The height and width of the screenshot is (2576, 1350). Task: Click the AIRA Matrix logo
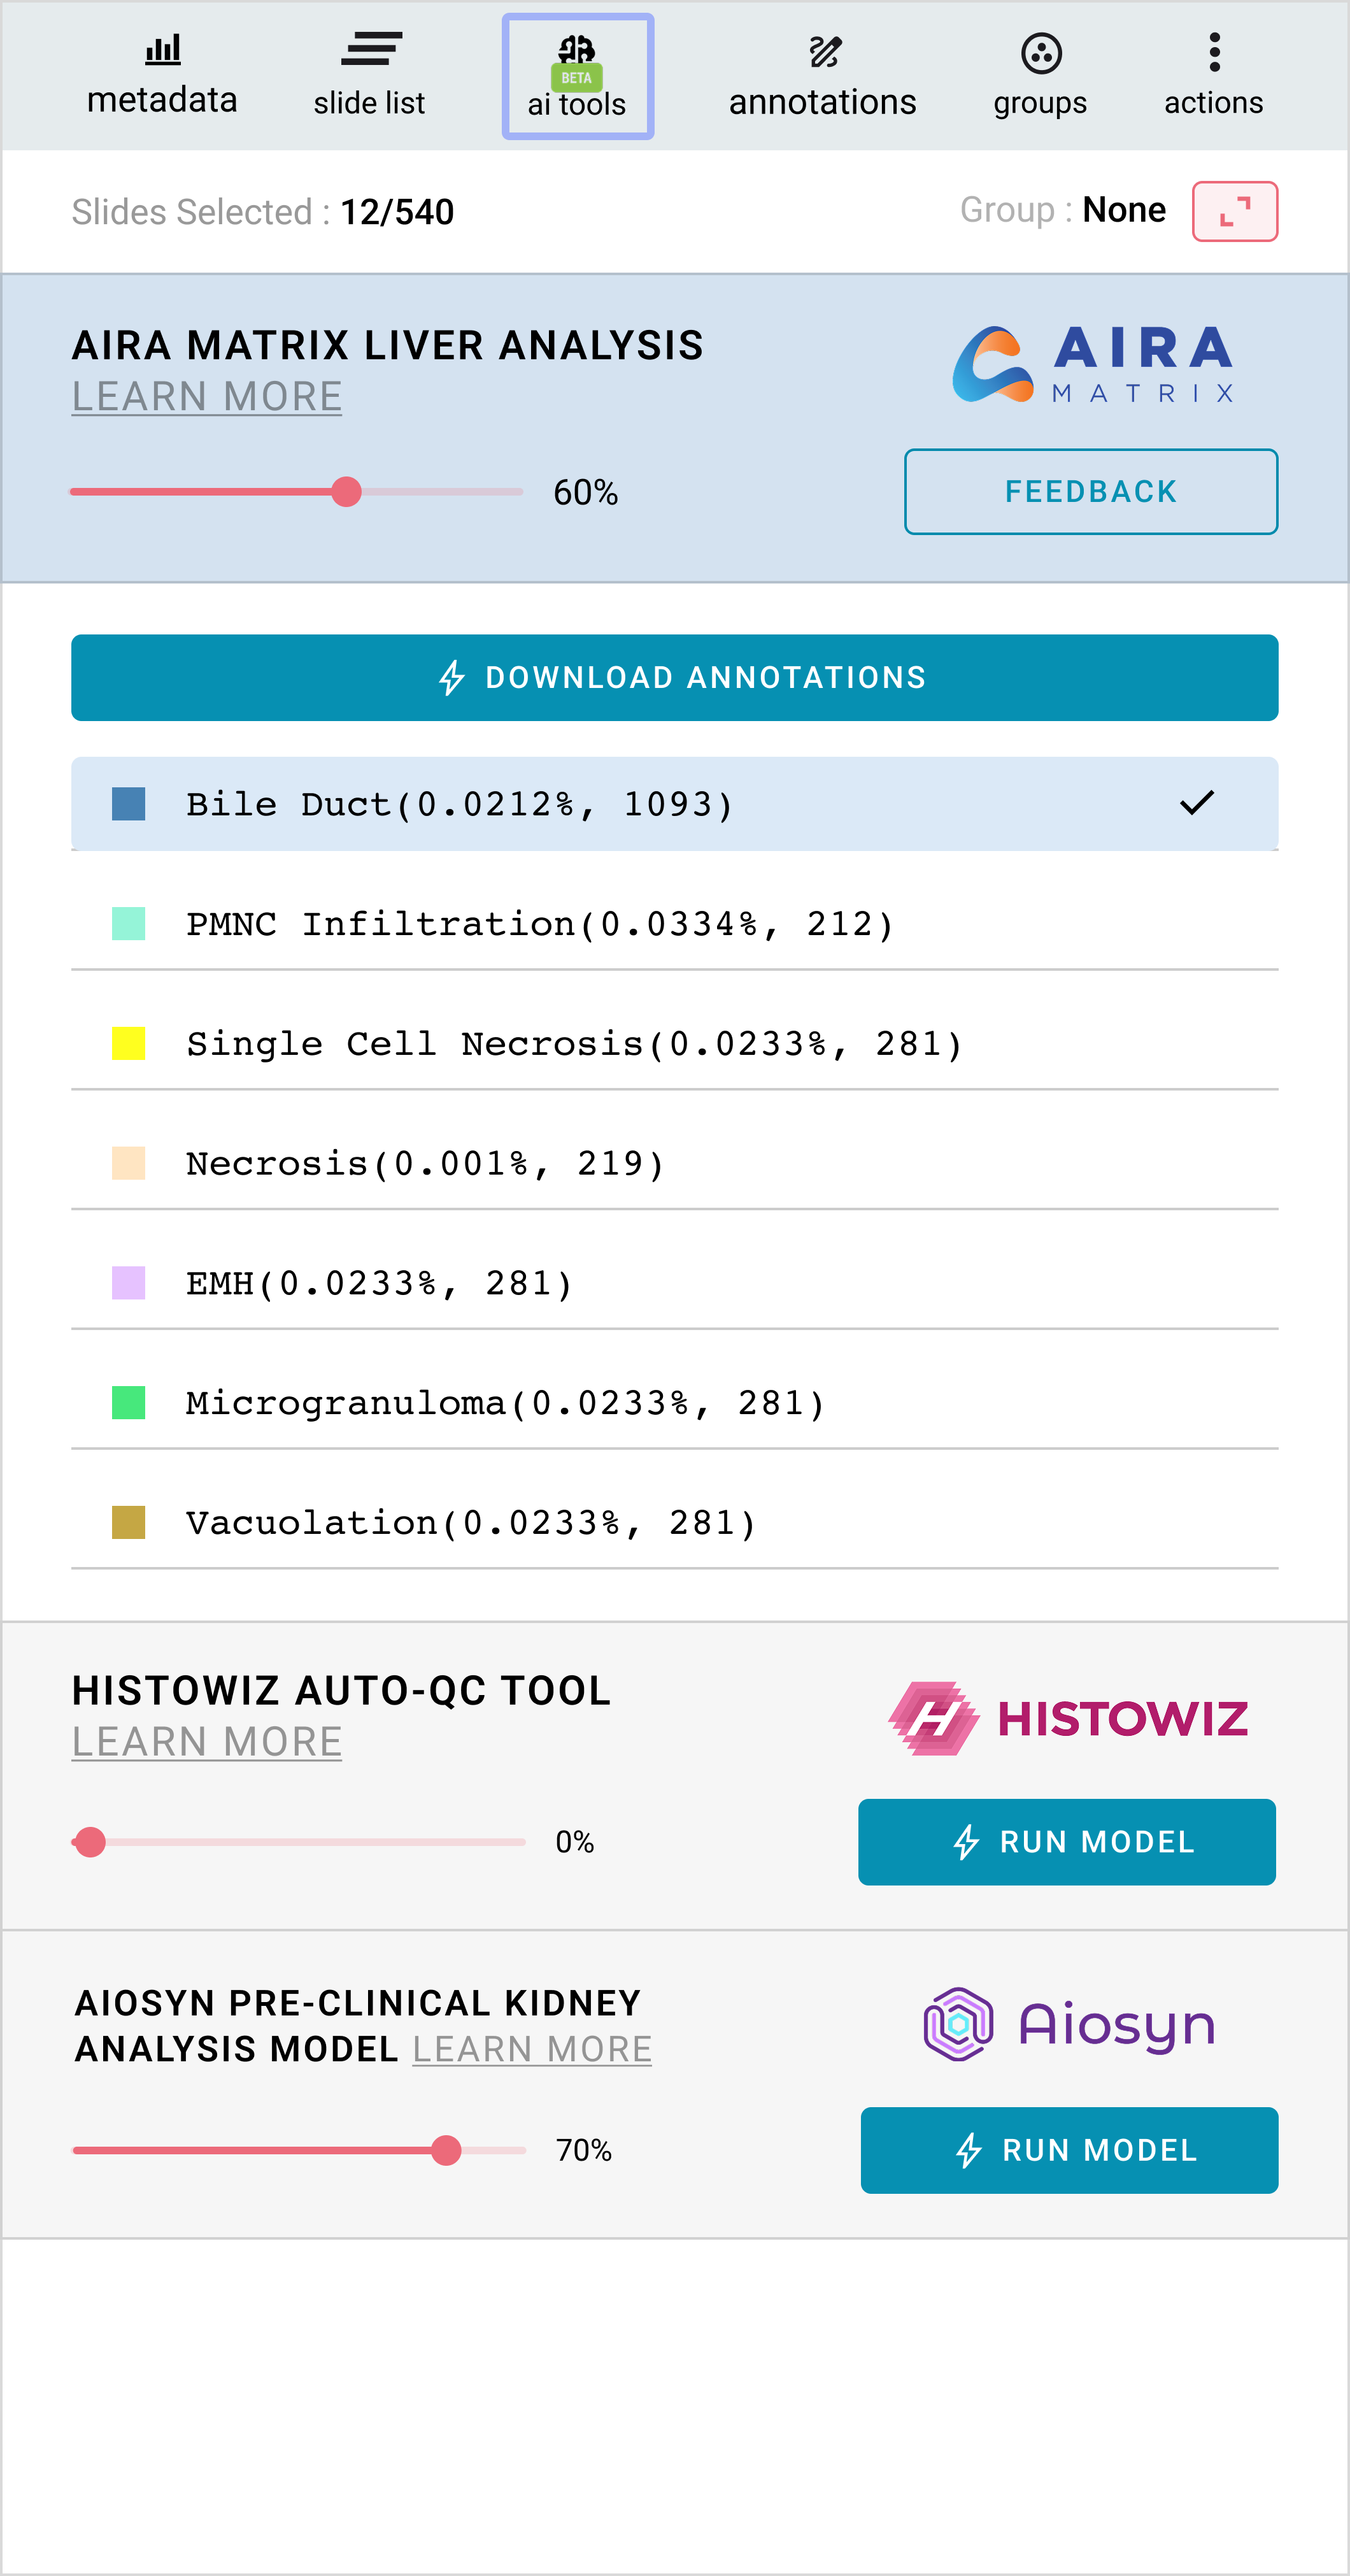pos(1092,365)
